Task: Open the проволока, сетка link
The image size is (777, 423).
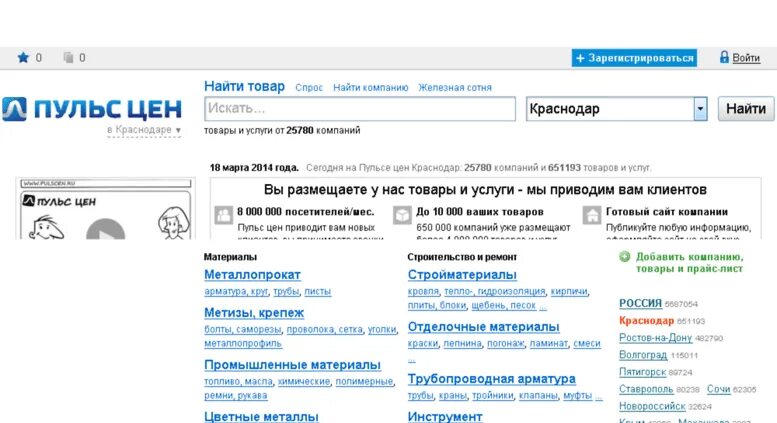Action: pos(325,329)
